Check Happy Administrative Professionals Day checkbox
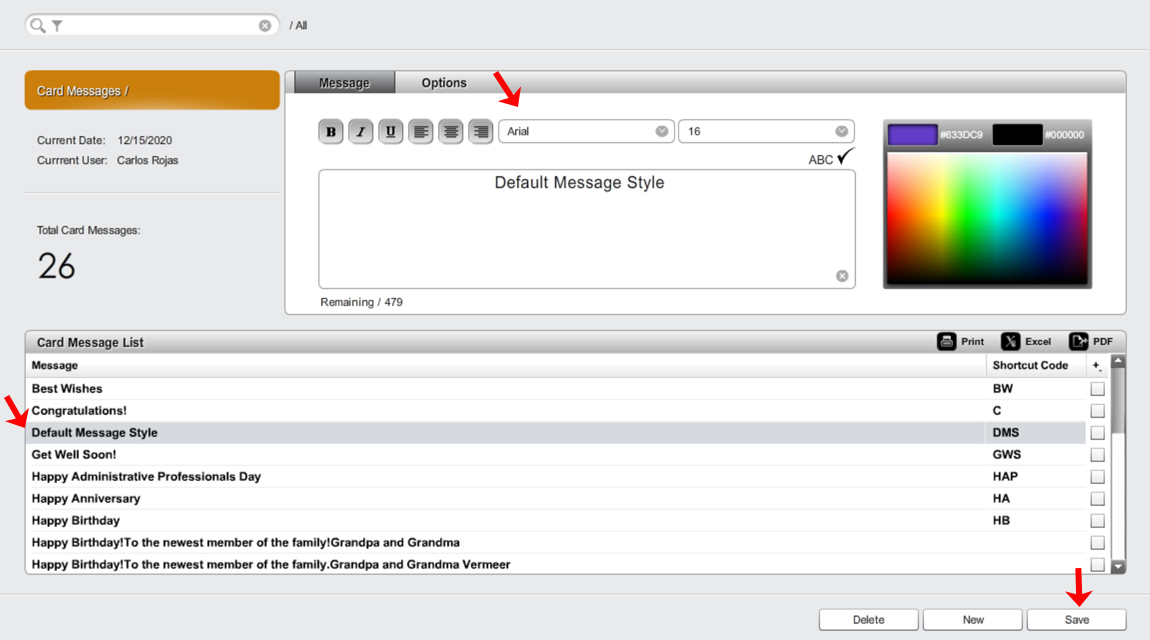 (1097, 477)
